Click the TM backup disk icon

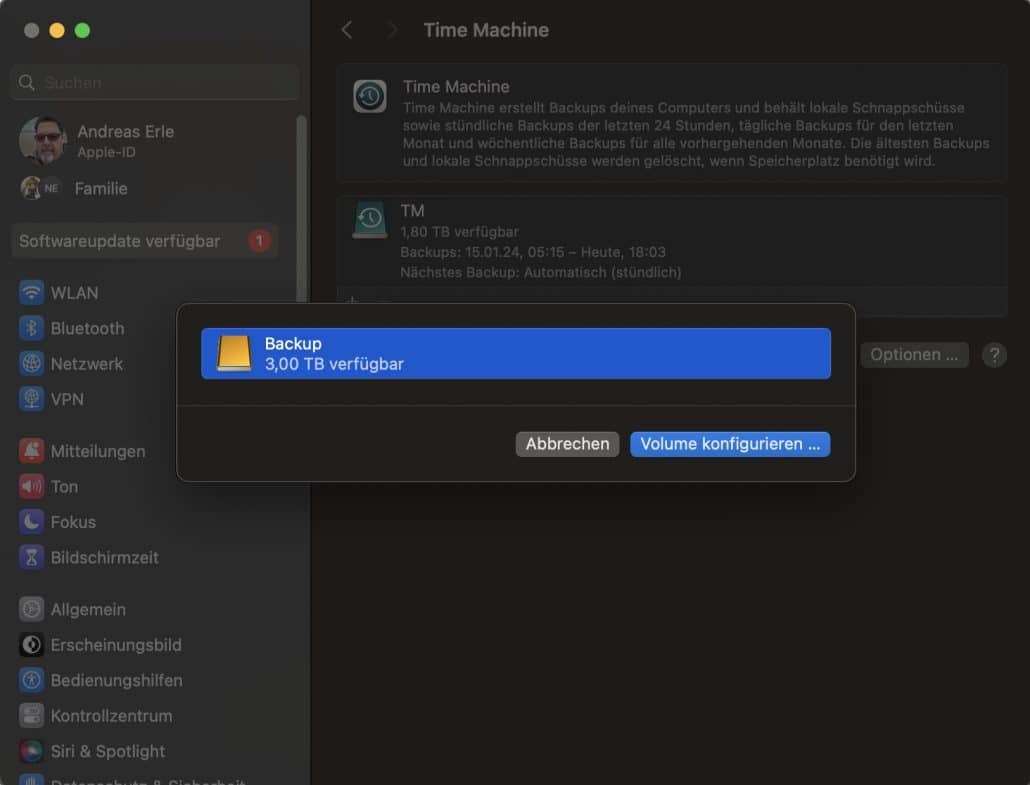pos(370,220)
